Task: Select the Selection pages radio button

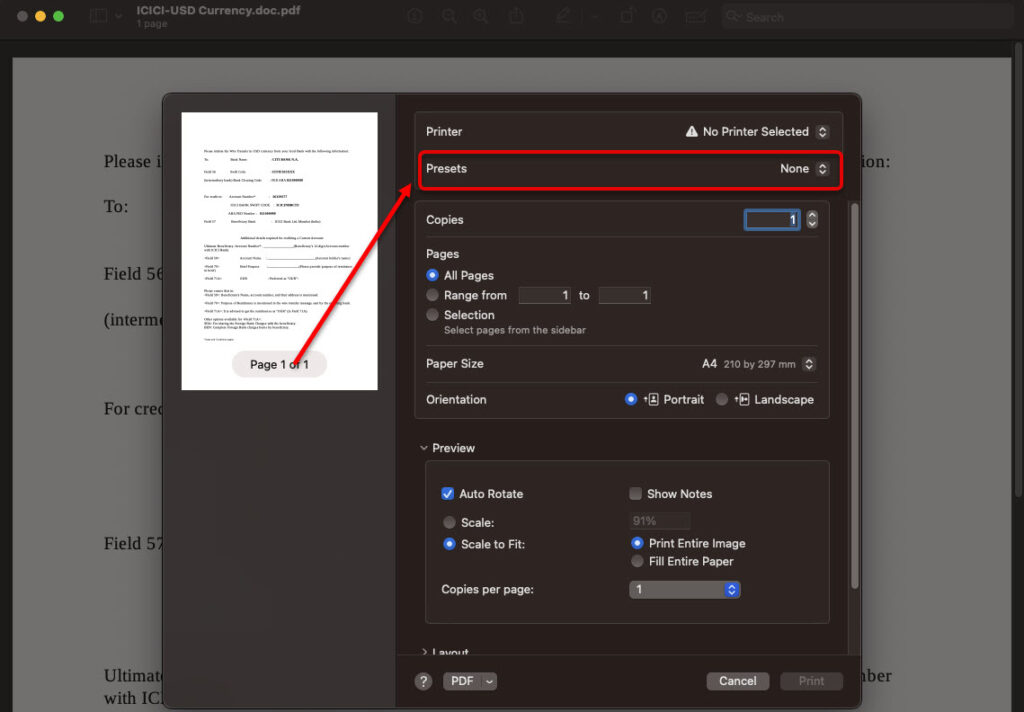Action: (x=432, y=315)
